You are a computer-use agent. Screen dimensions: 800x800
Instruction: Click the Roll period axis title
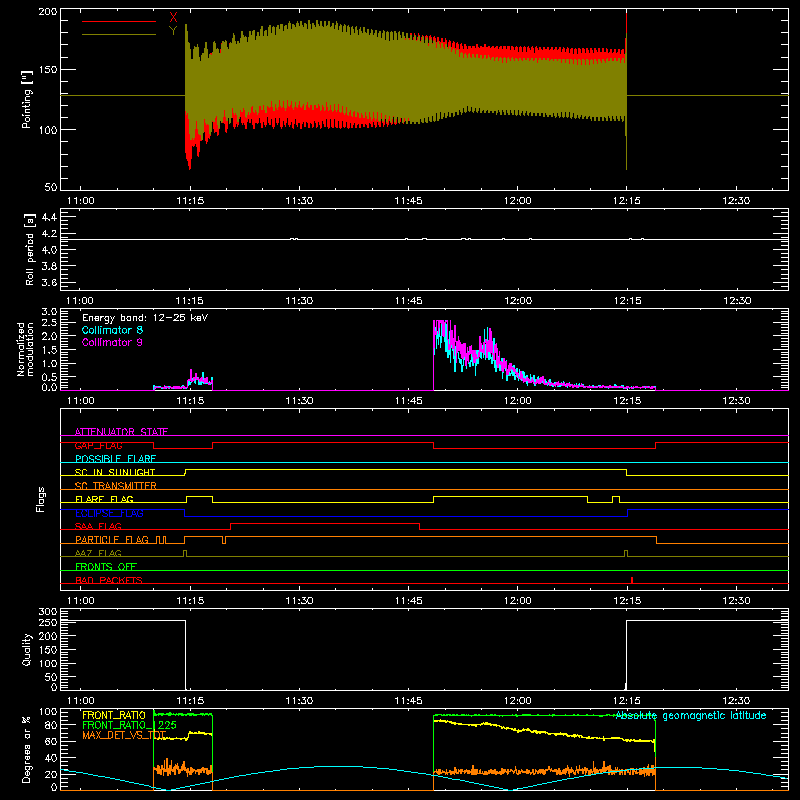tap(30, 250)
